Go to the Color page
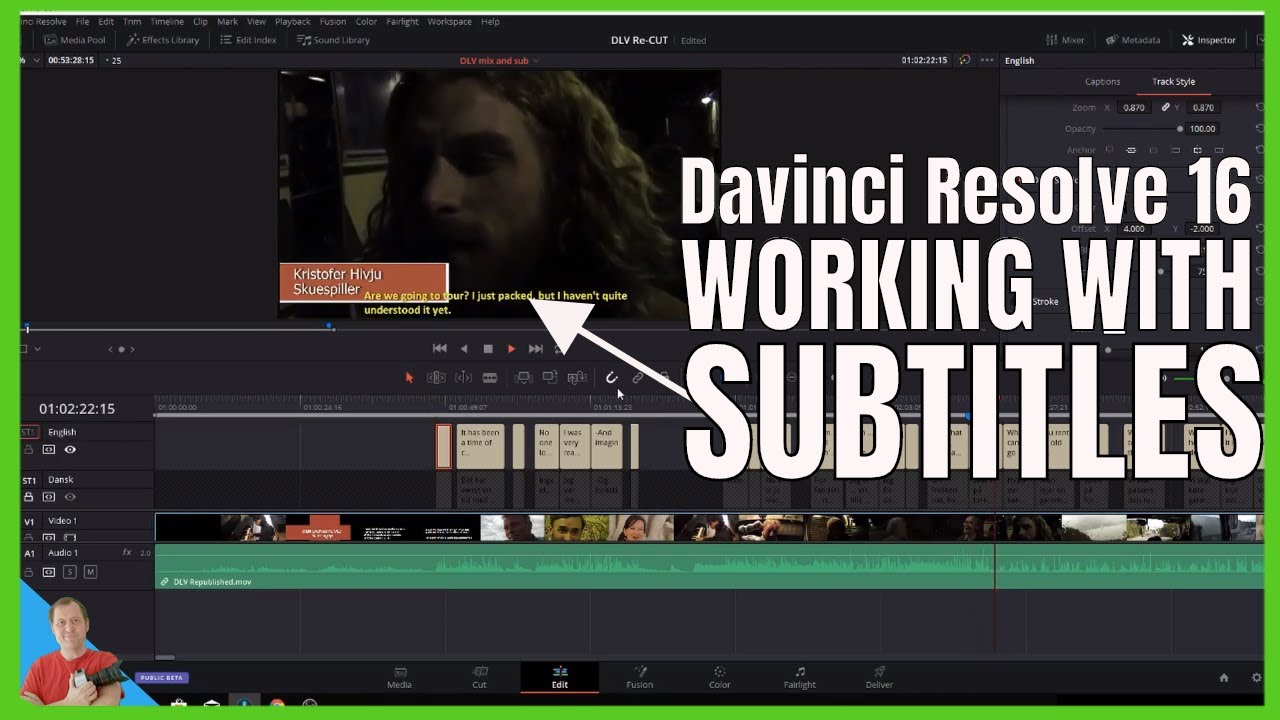The height and width of the screenshot is (720, 1280). point(719,677)
